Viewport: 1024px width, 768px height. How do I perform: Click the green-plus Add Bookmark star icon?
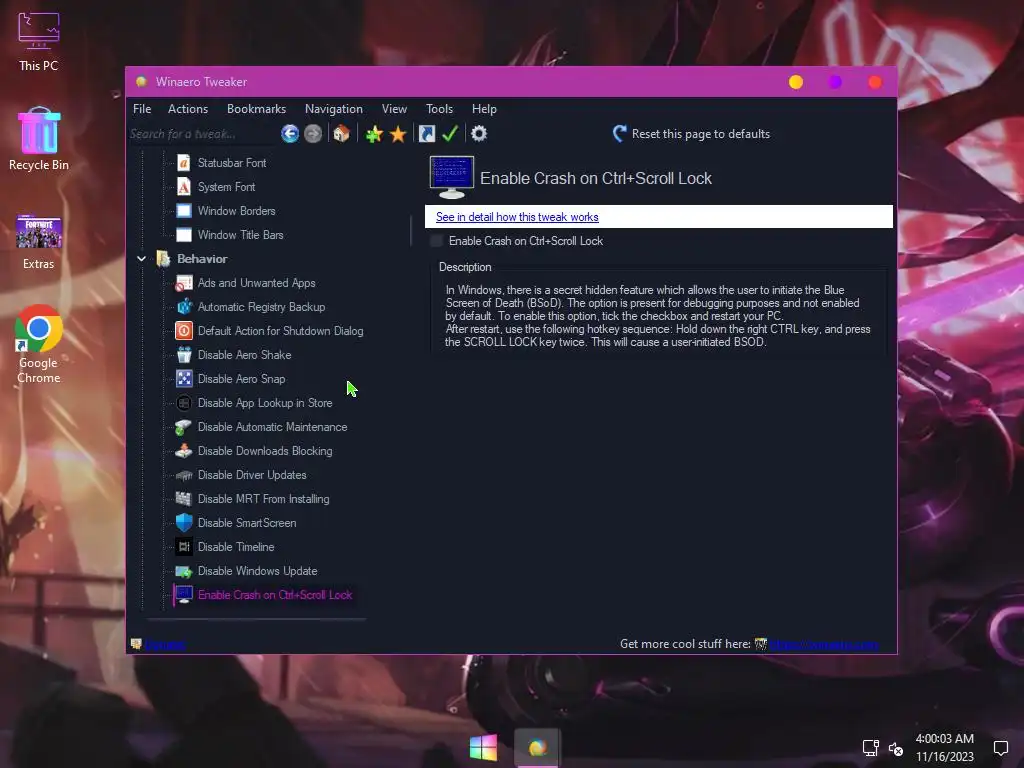374,134
